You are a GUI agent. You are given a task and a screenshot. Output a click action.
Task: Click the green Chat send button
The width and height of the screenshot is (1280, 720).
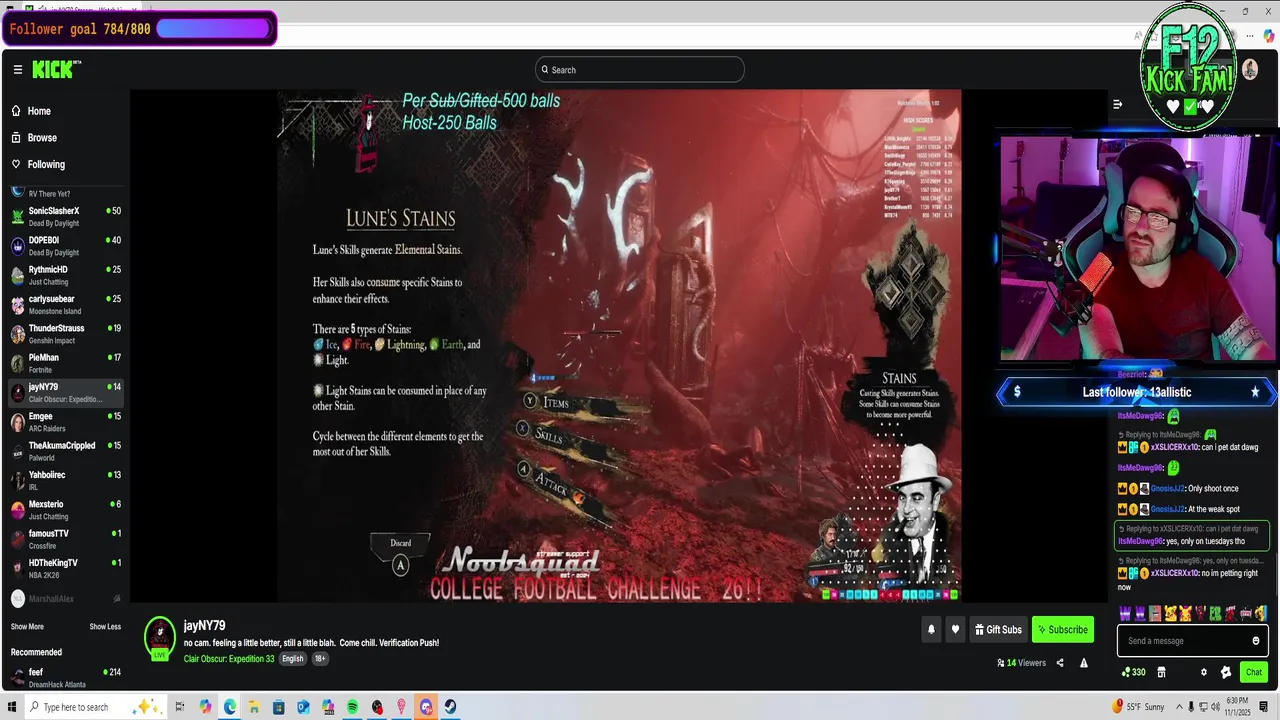pos(1254,672)
